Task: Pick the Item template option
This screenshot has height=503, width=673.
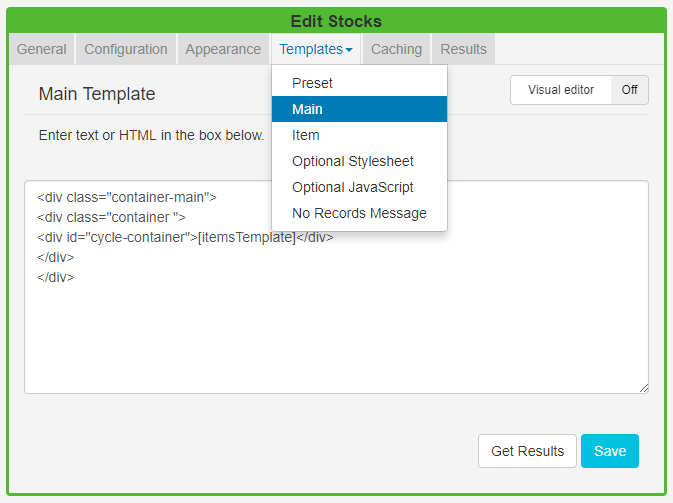Action: 306,135
